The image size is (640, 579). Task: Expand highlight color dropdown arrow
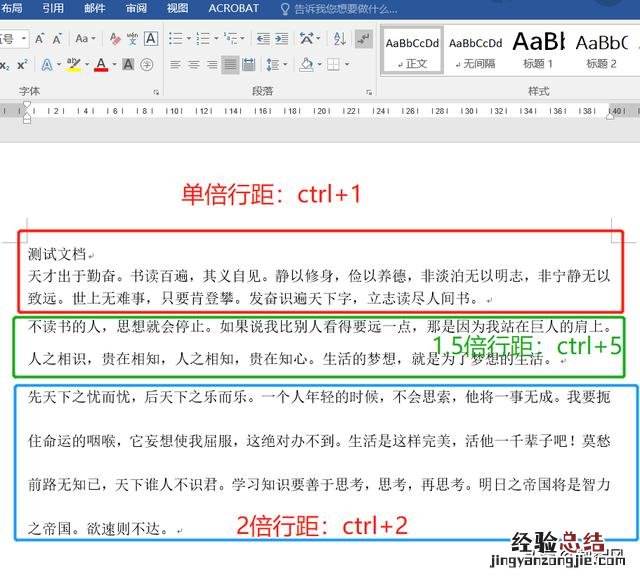point(87,64)
